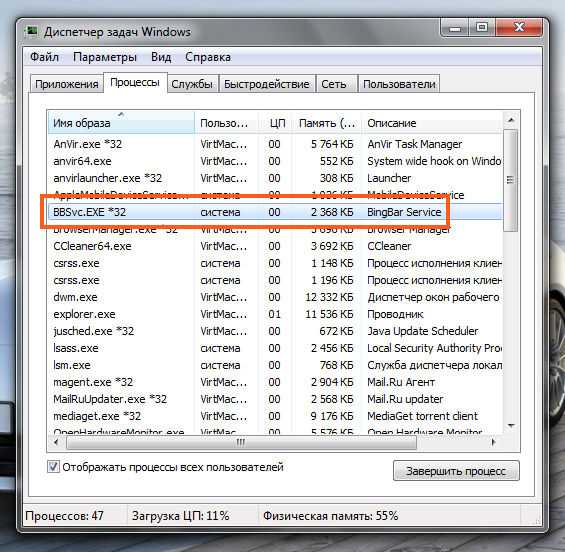
Task: Maximize the Task Manager window
Action: coord(482,28)
